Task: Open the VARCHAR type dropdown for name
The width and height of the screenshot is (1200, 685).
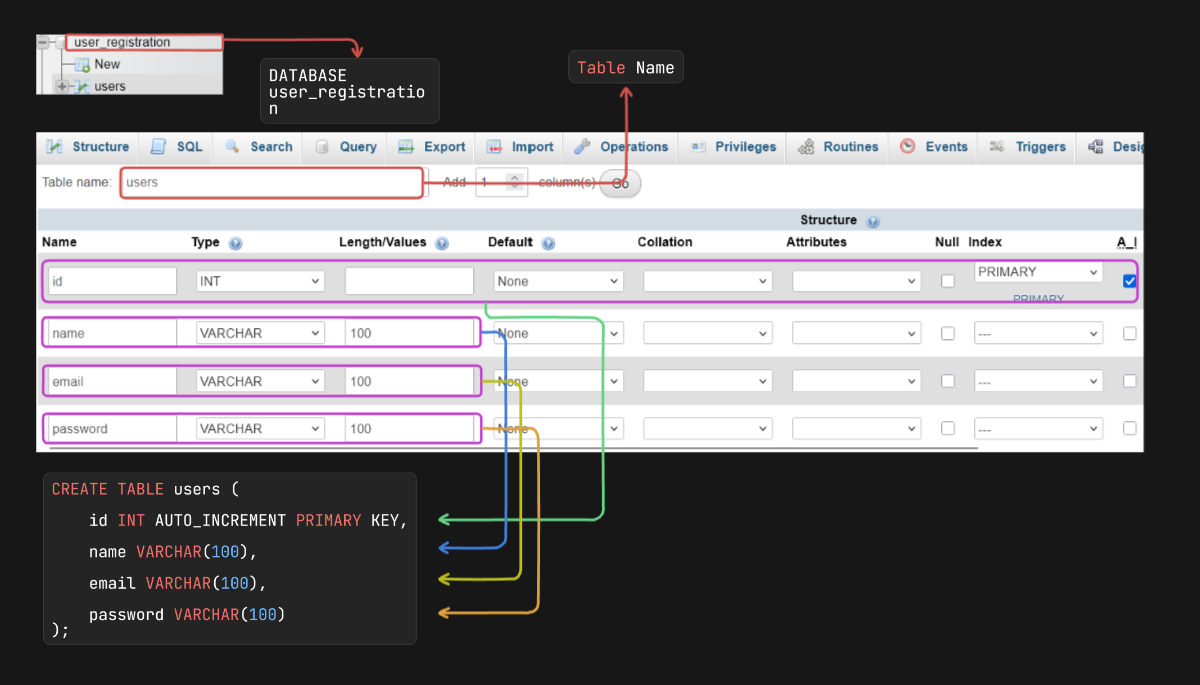Action: pyautogui.click(x=260, y=333)
